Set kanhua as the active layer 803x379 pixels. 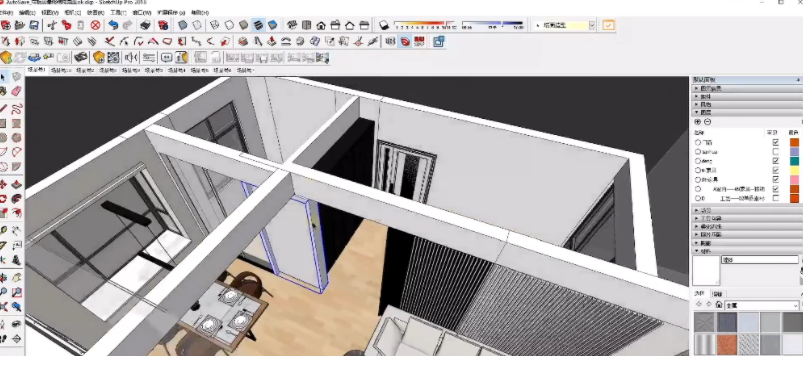pyautogui.click(x=698, y=152)
